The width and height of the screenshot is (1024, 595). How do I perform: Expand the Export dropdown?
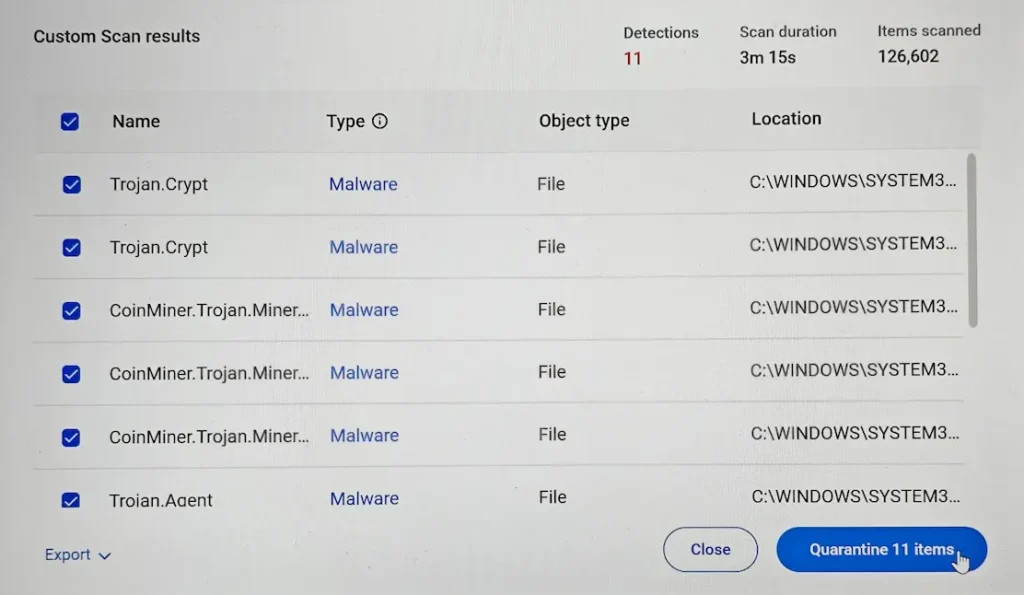(x=77, y=554)
